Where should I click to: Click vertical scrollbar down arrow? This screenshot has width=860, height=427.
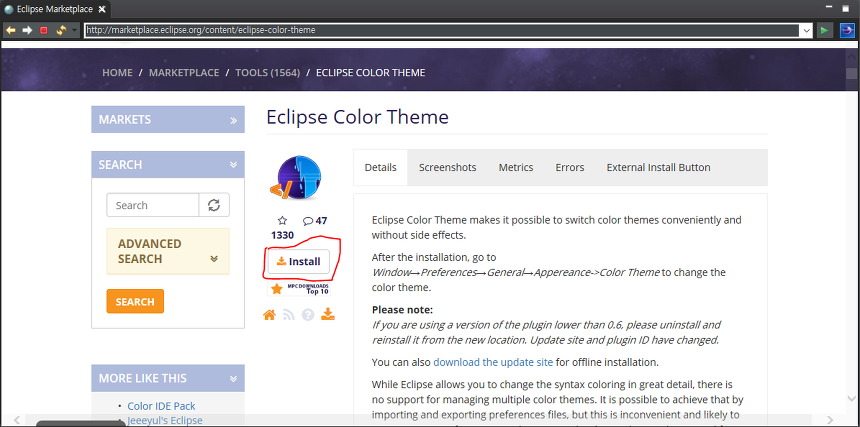[851, 399]
